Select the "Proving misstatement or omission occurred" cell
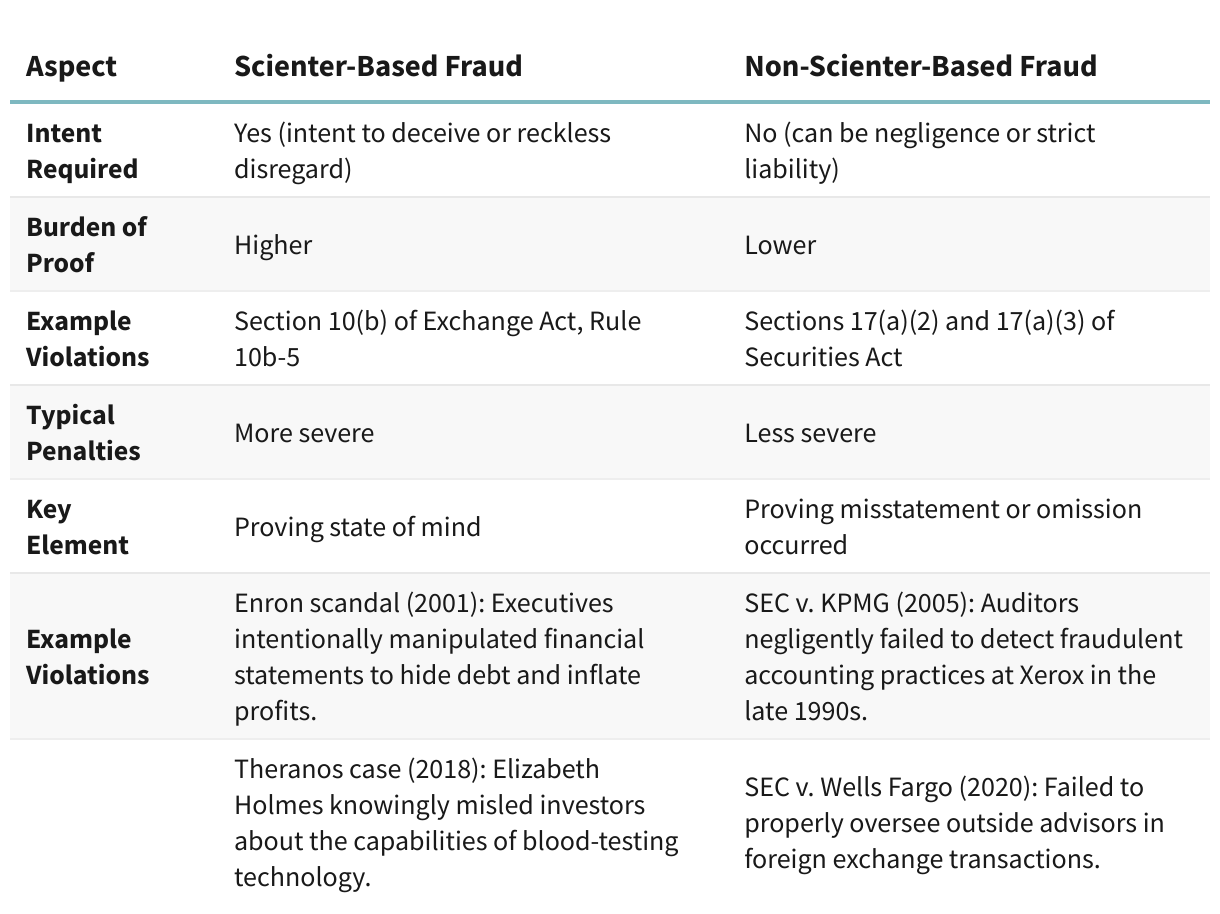1220x914 pixels. point(942,527)
